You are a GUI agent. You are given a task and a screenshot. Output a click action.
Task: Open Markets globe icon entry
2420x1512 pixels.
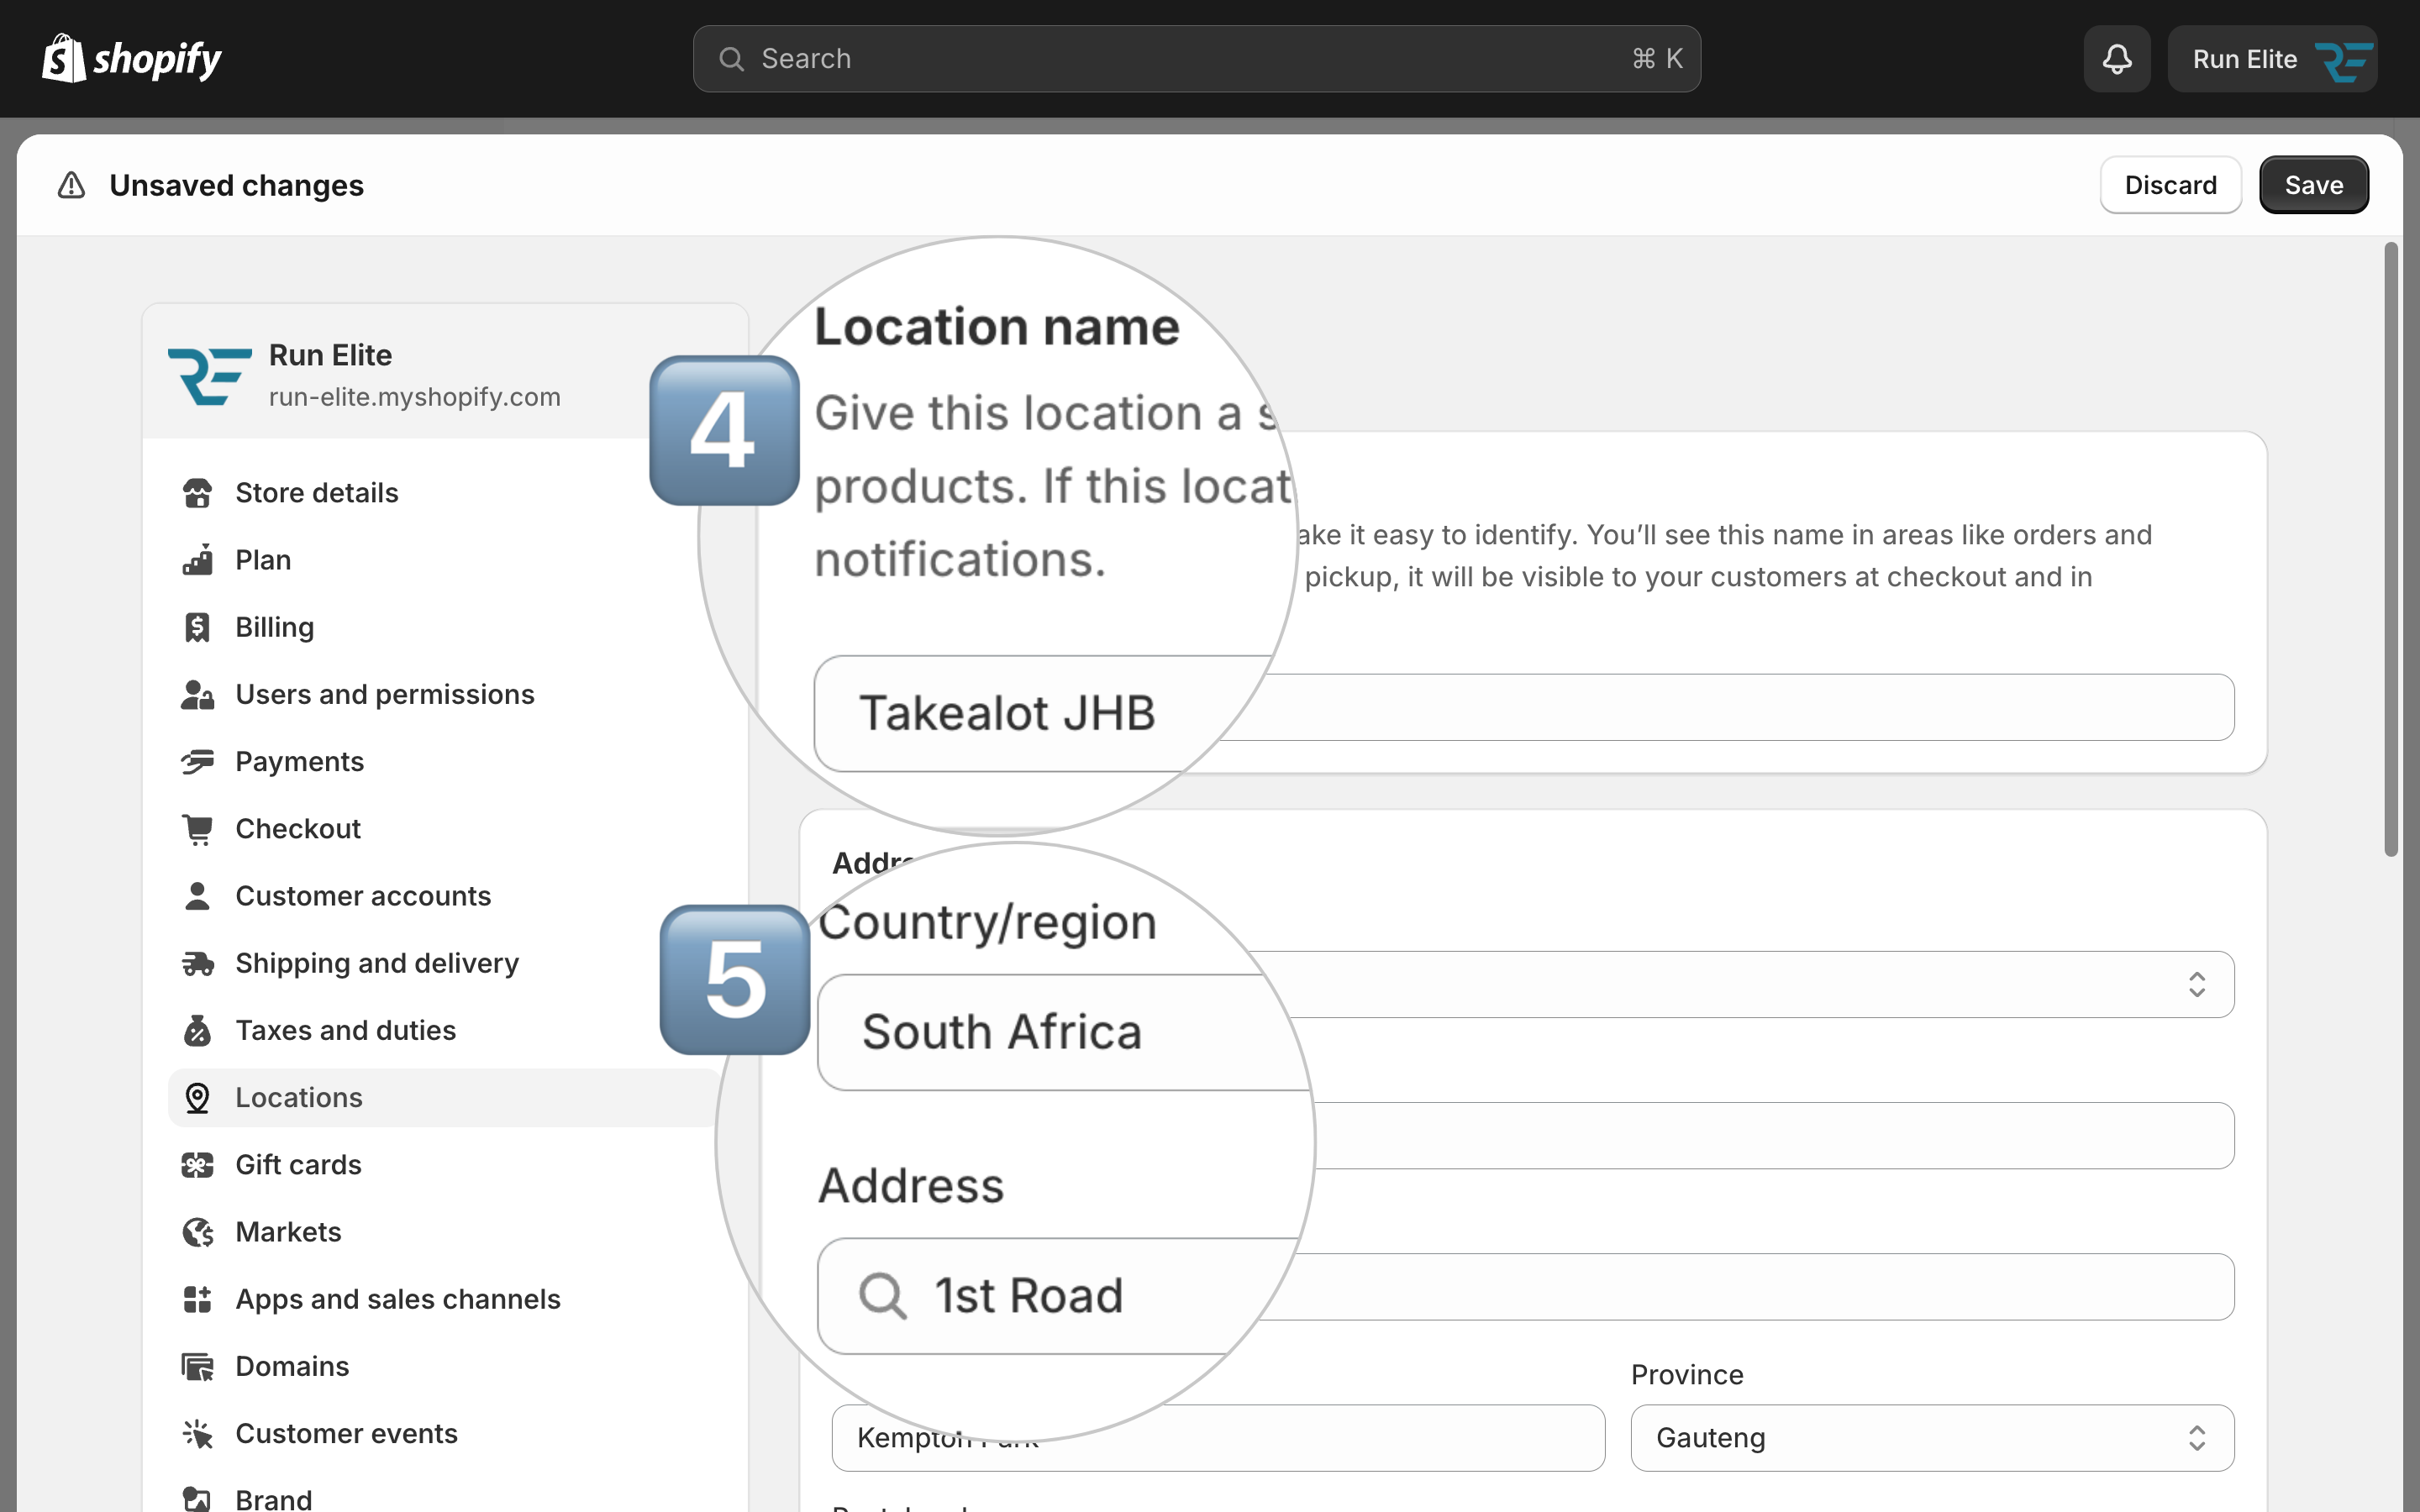click(197, 1232)
